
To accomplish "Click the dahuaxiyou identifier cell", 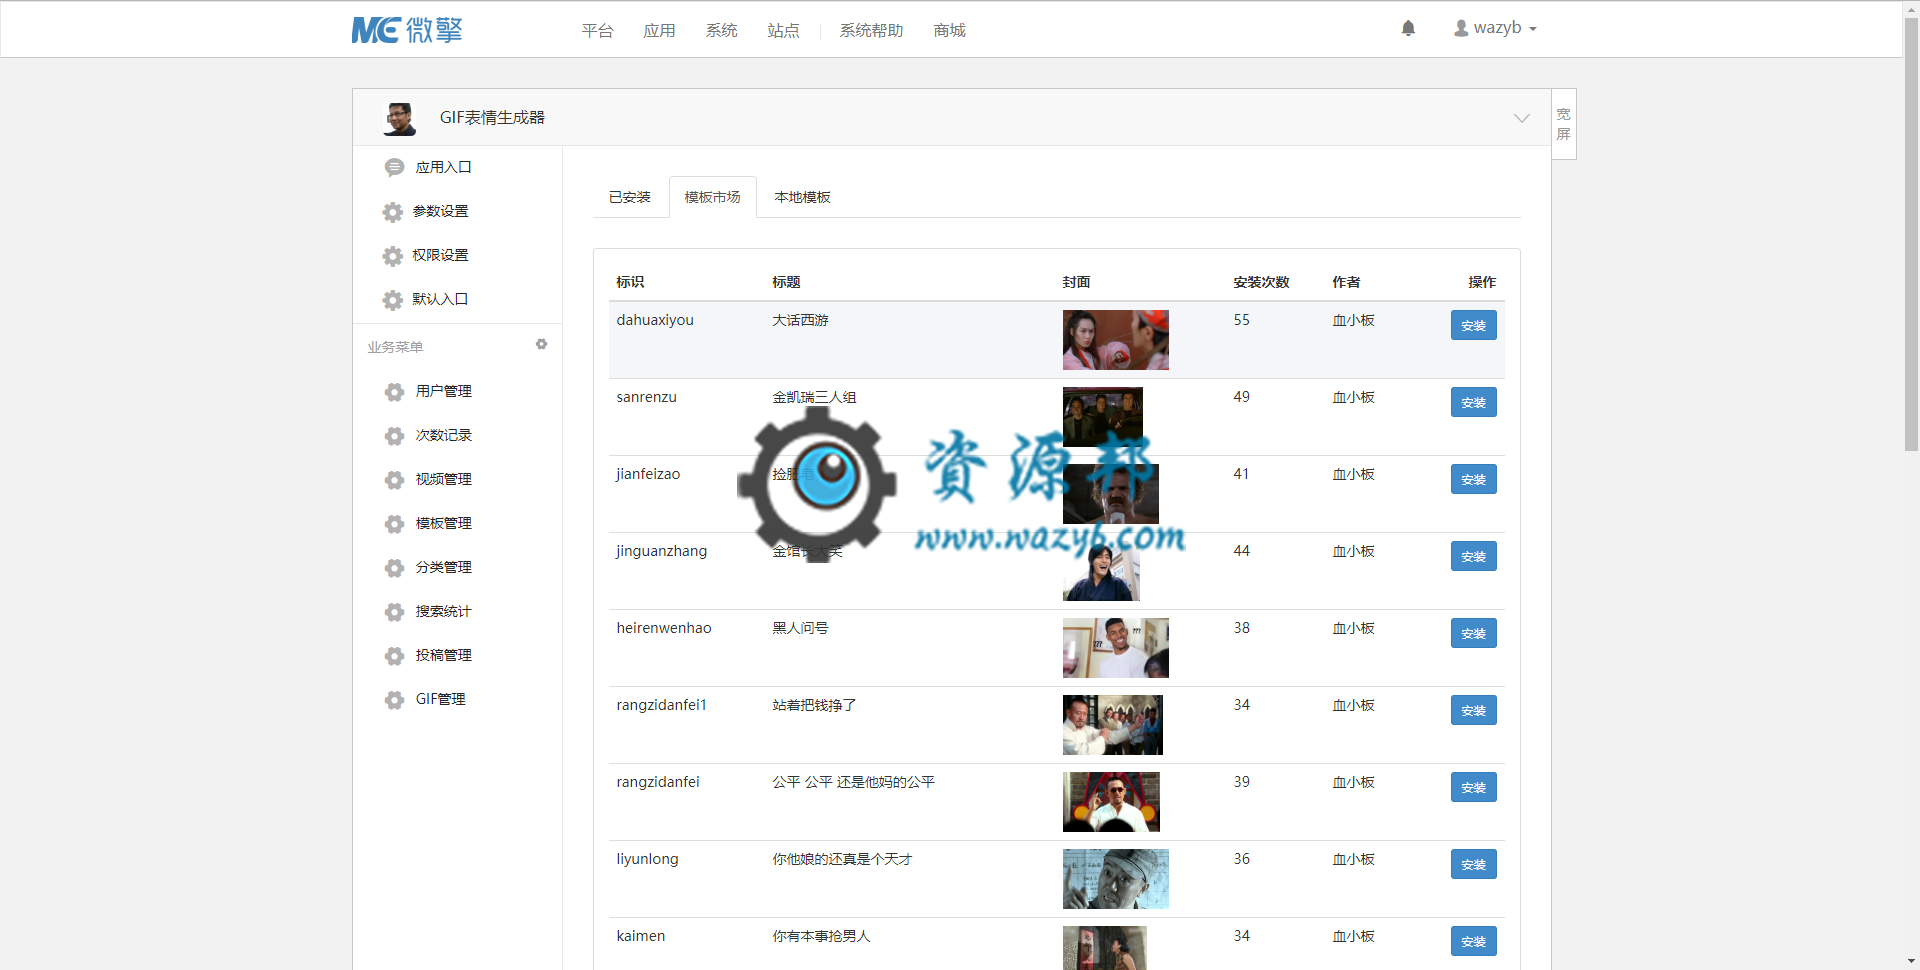I will point(655,320).
